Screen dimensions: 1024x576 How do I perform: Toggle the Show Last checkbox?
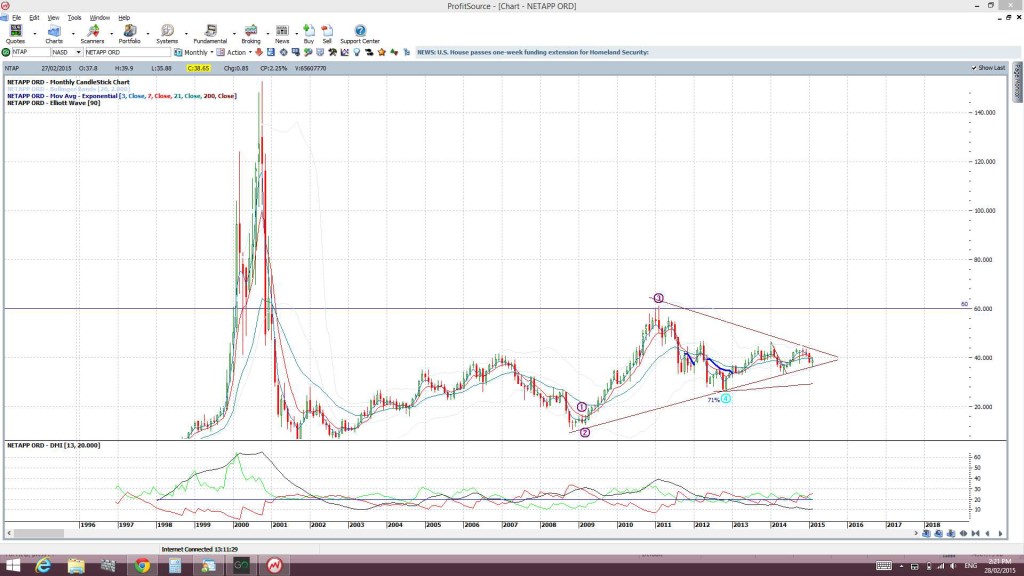974,68
